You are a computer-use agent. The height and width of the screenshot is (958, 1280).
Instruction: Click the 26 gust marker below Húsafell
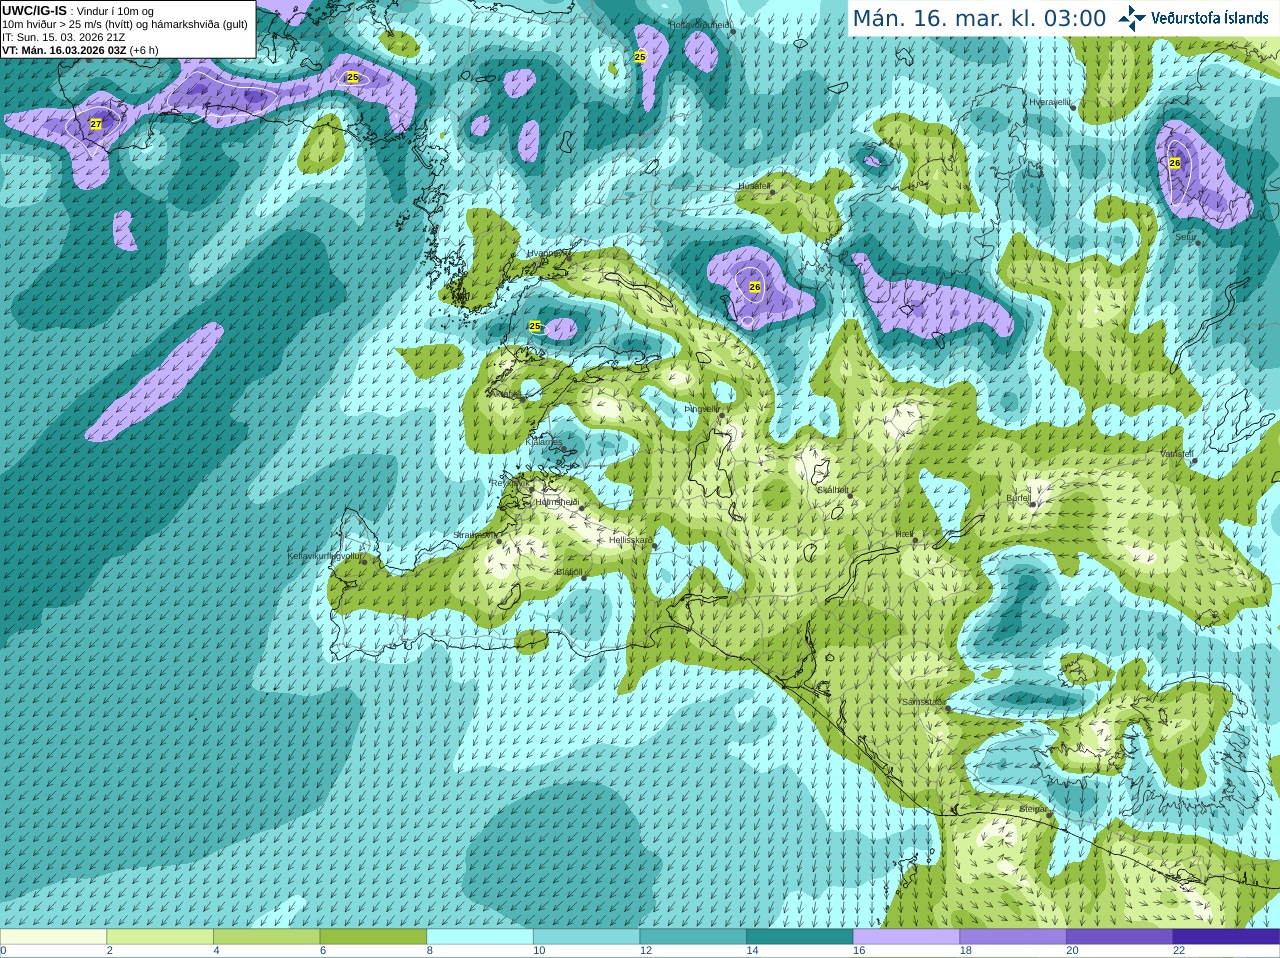point(755,287)
